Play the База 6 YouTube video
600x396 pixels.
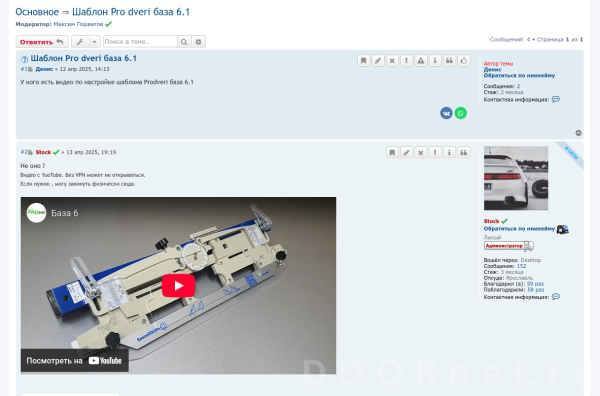[178, 285]
